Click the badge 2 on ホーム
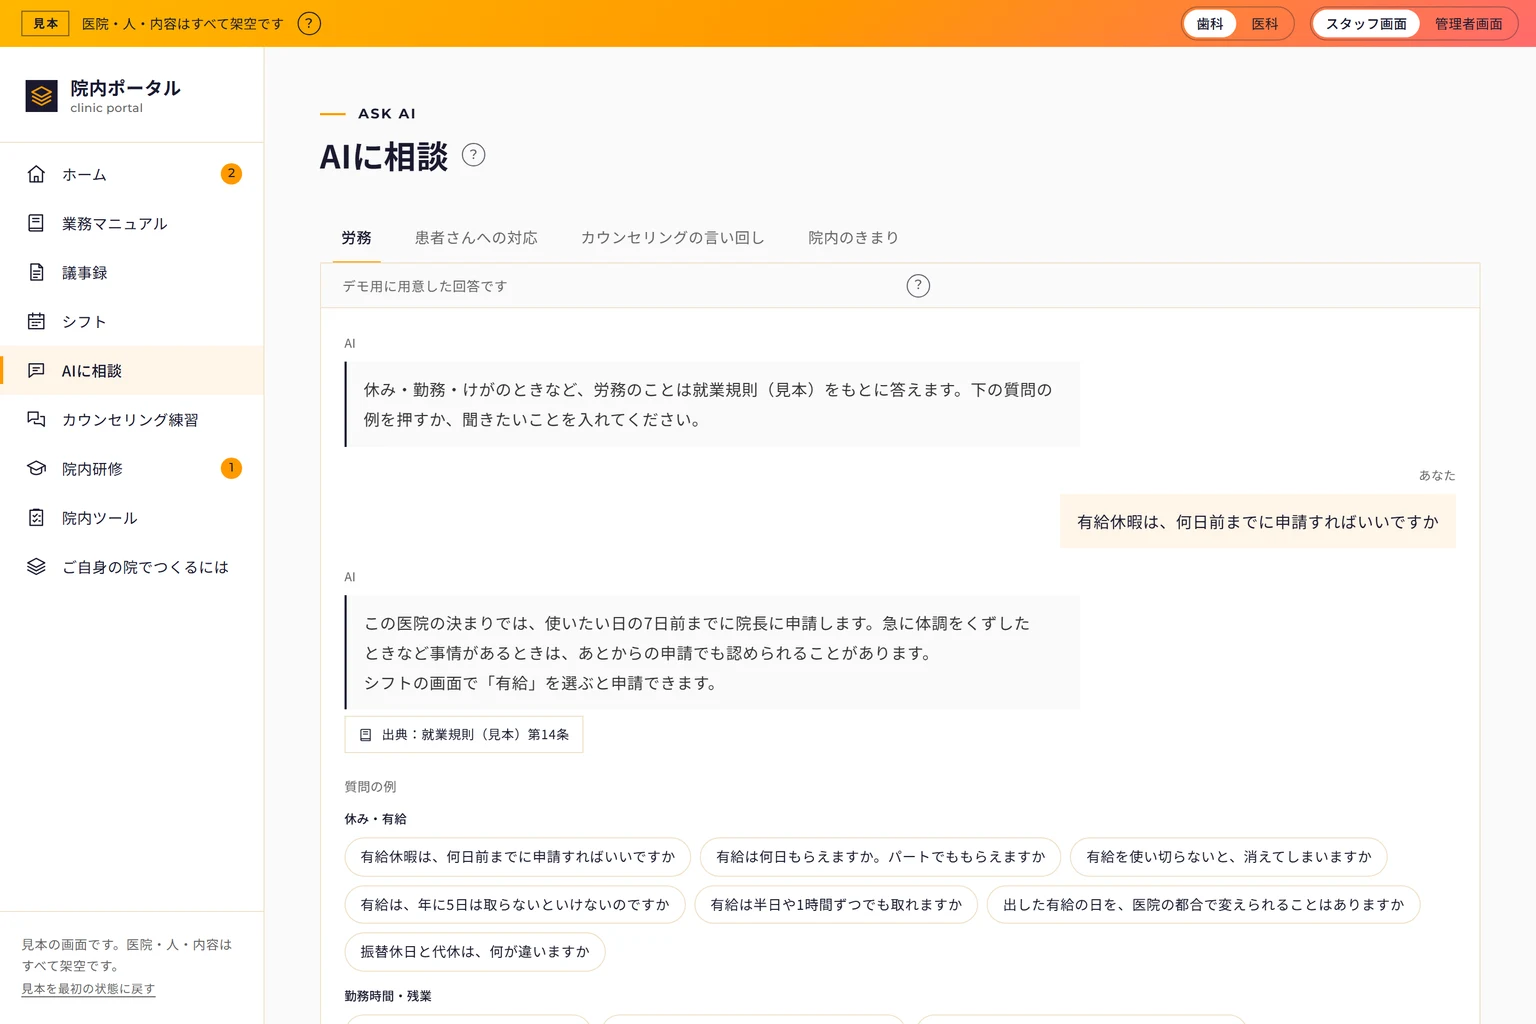1536x1024 pixels. click(231, 174)
